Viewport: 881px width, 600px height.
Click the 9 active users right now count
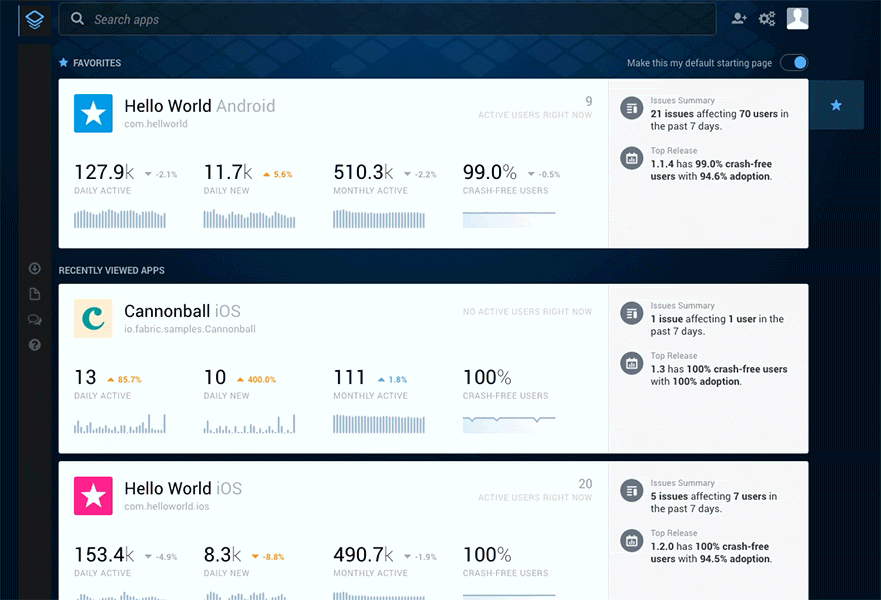(x=589, y=101)
